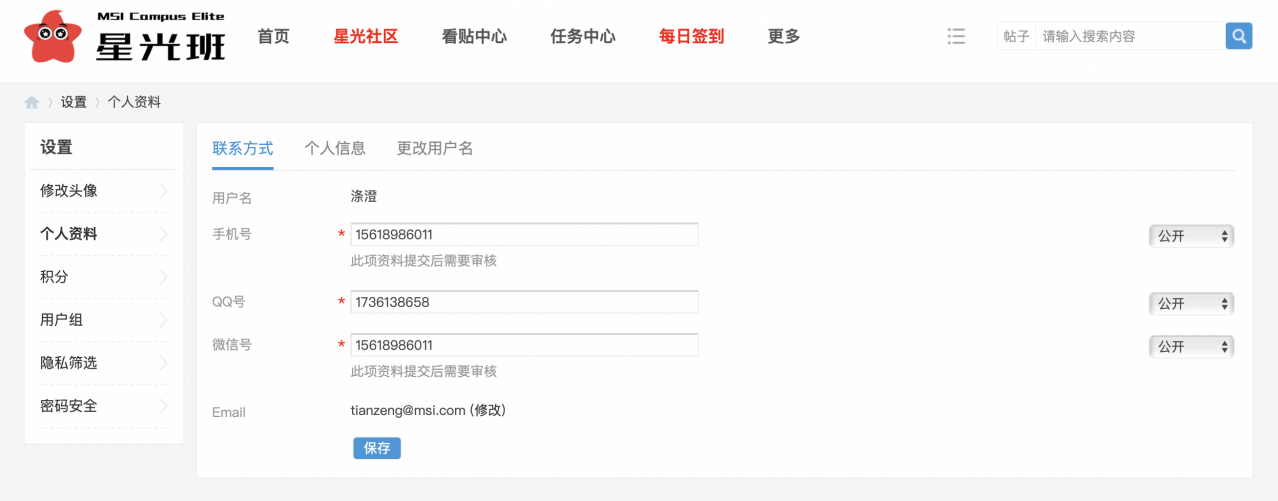This screenshot has height=501, width=1278.
Task: Focus the search content input box
Action: click(1128, 36)
